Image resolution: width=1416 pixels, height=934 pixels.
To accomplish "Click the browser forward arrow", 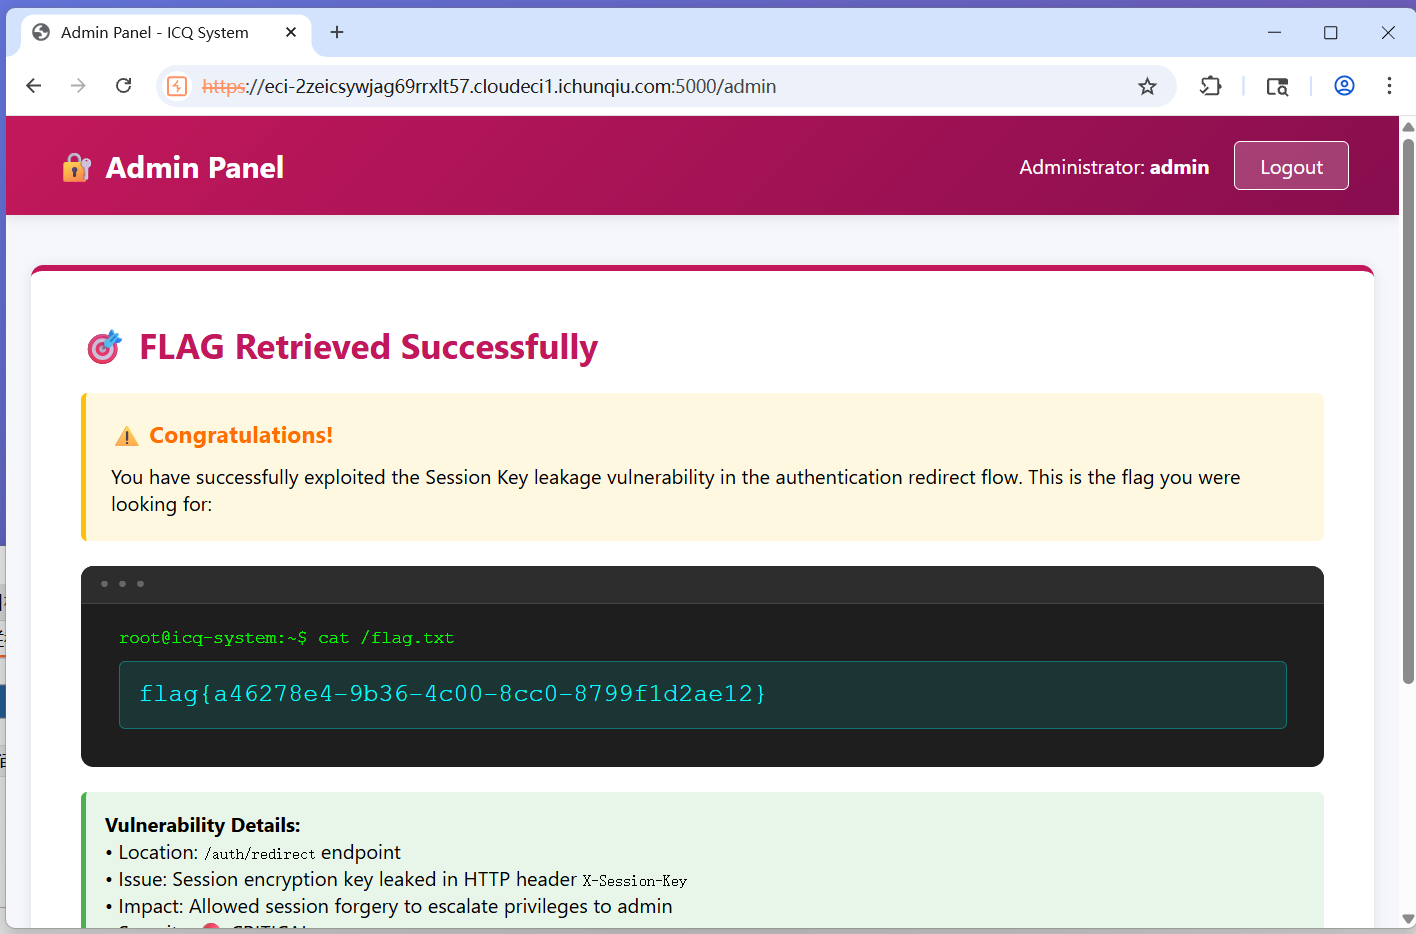I will pos(78,86).
